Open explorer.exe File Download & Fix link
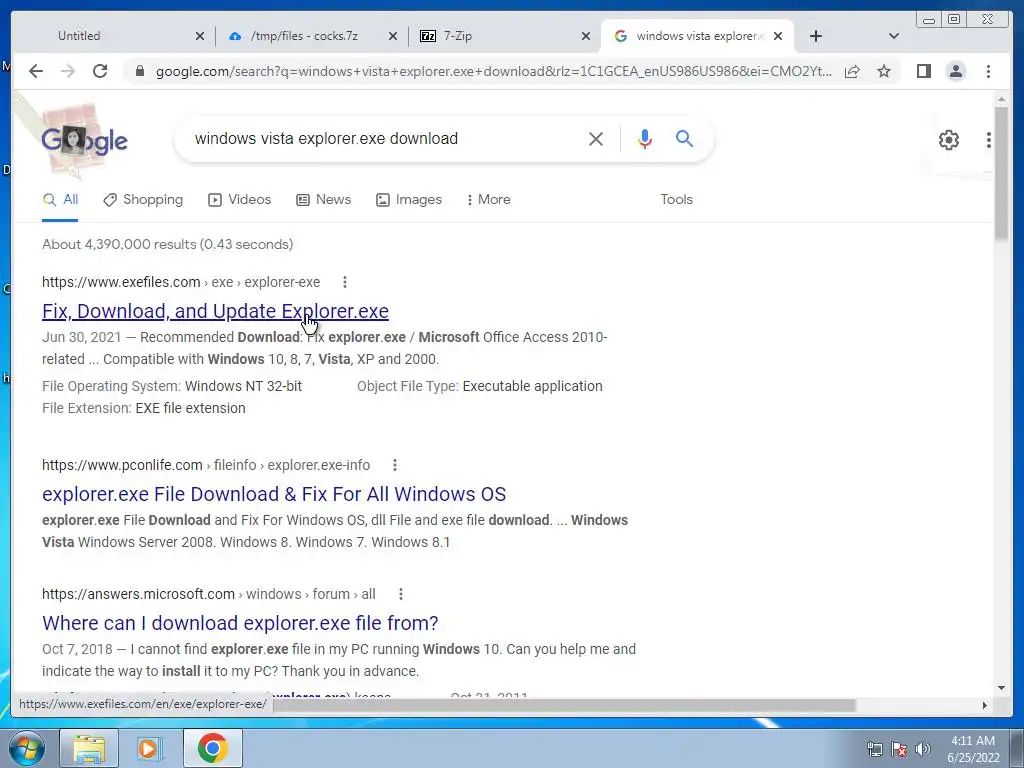The height and width of the screenshot is (768, 1024). (274, 494)
